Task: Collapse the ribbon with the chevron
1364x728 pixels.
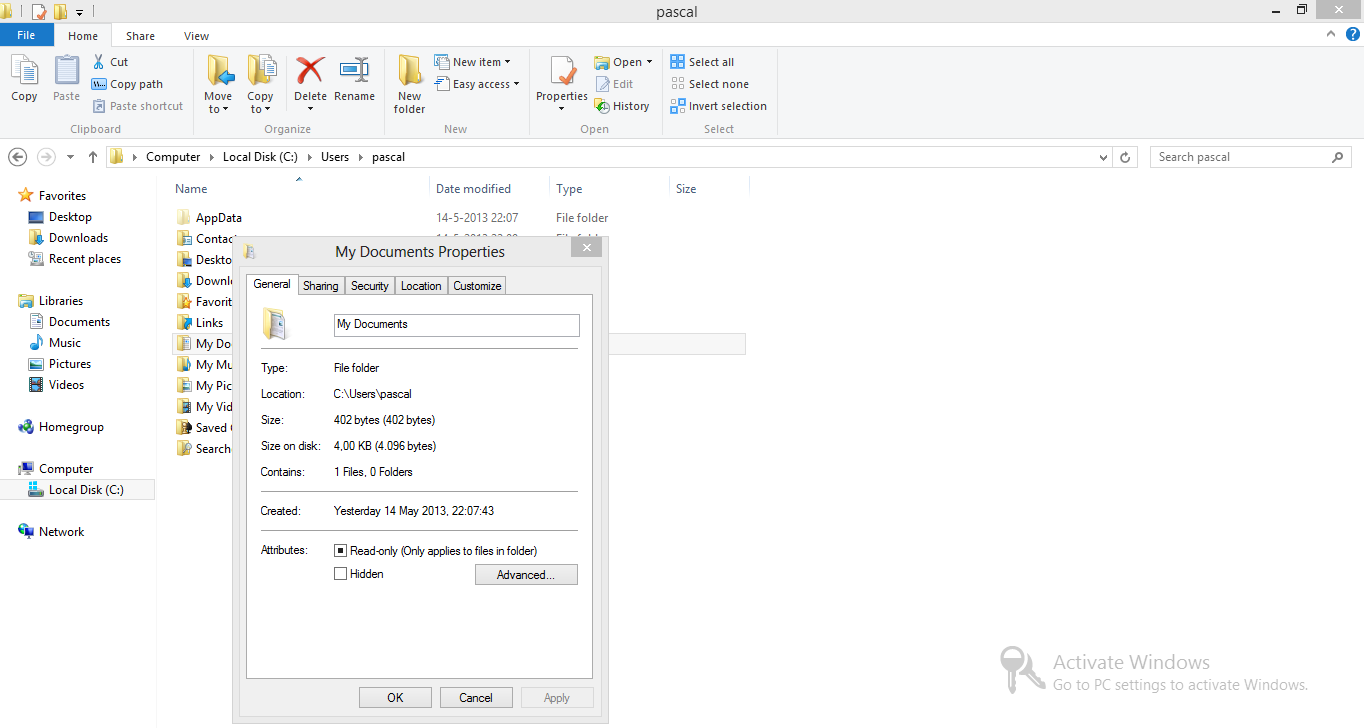Action: (x=1330, y=34)
